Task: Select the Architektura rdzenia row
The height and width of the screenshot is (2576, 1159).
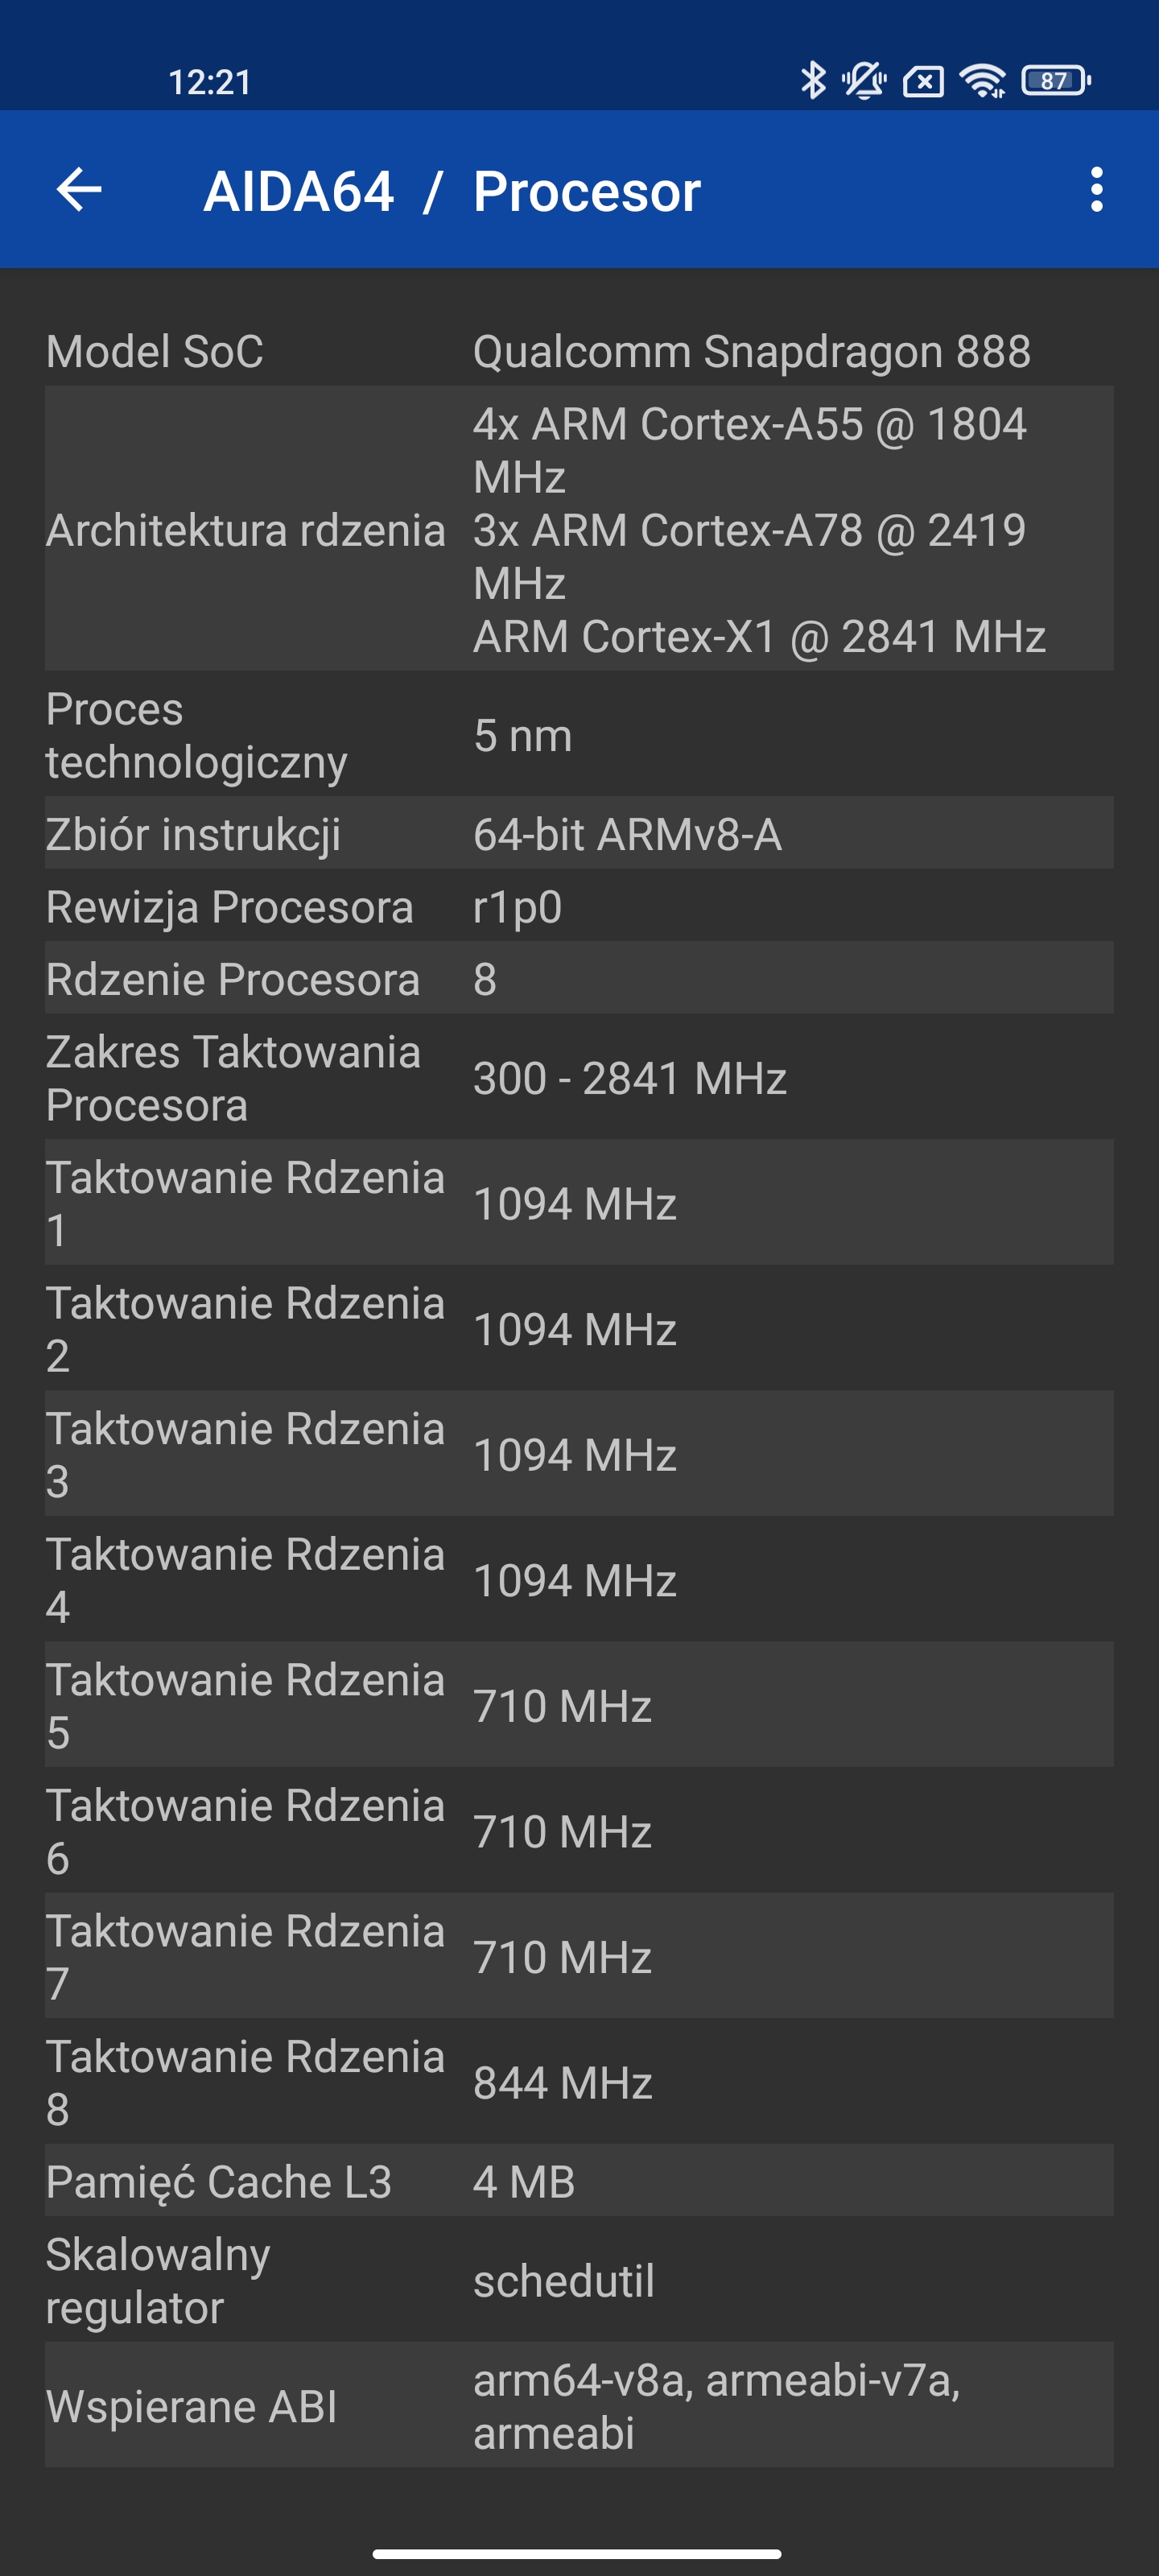Action: [x=579, y=529]
